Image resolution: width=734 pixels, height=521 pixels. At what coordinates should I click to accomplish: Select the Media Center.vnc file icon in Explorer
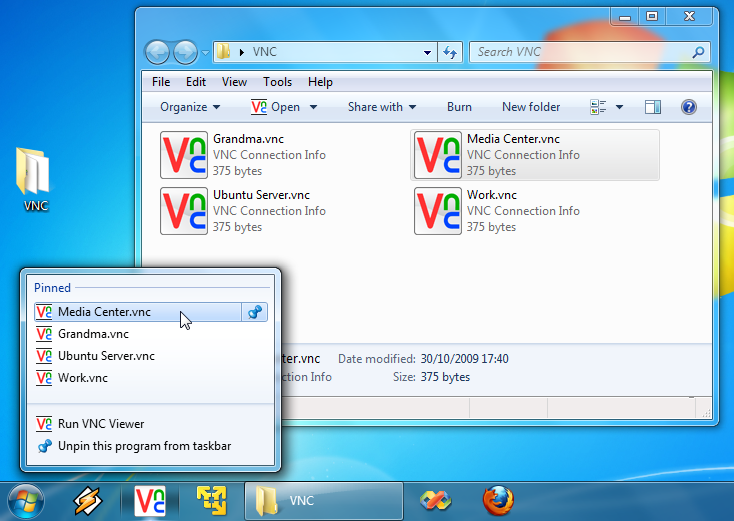438,155
